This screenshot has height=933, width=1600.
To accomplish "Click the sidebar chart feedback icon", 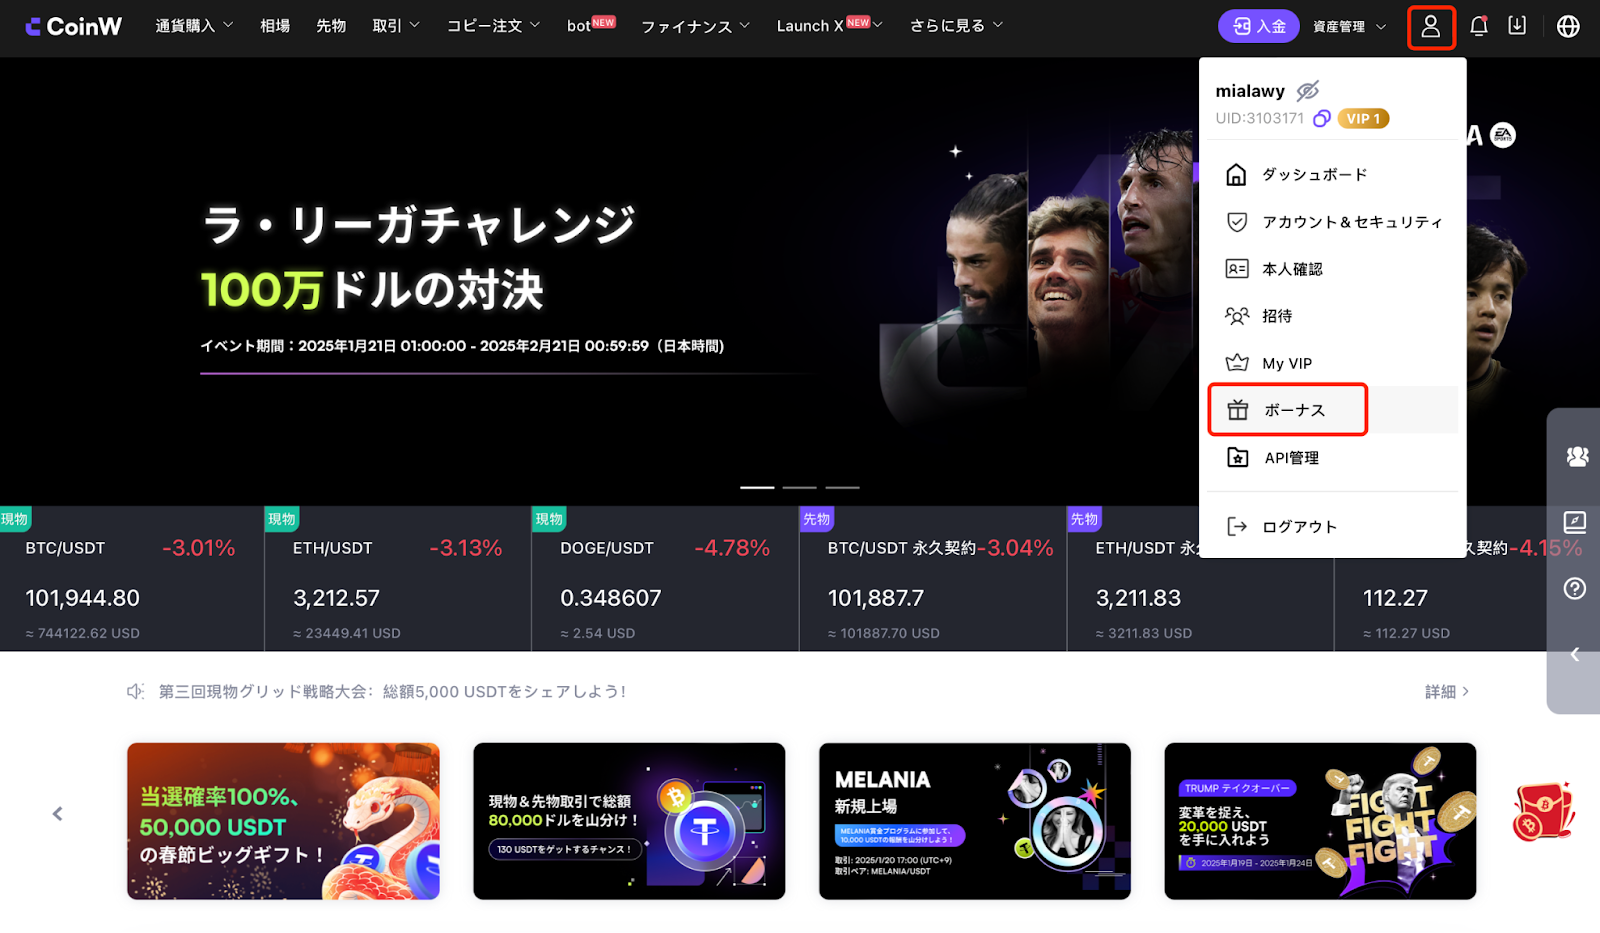I will (1575, 522).
